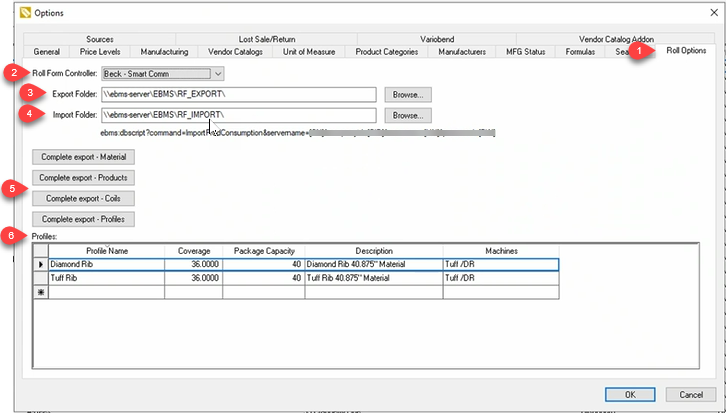Screen dimensions: 726x413
Task: Click in the Export Folder path field
Action: (238, 94)
